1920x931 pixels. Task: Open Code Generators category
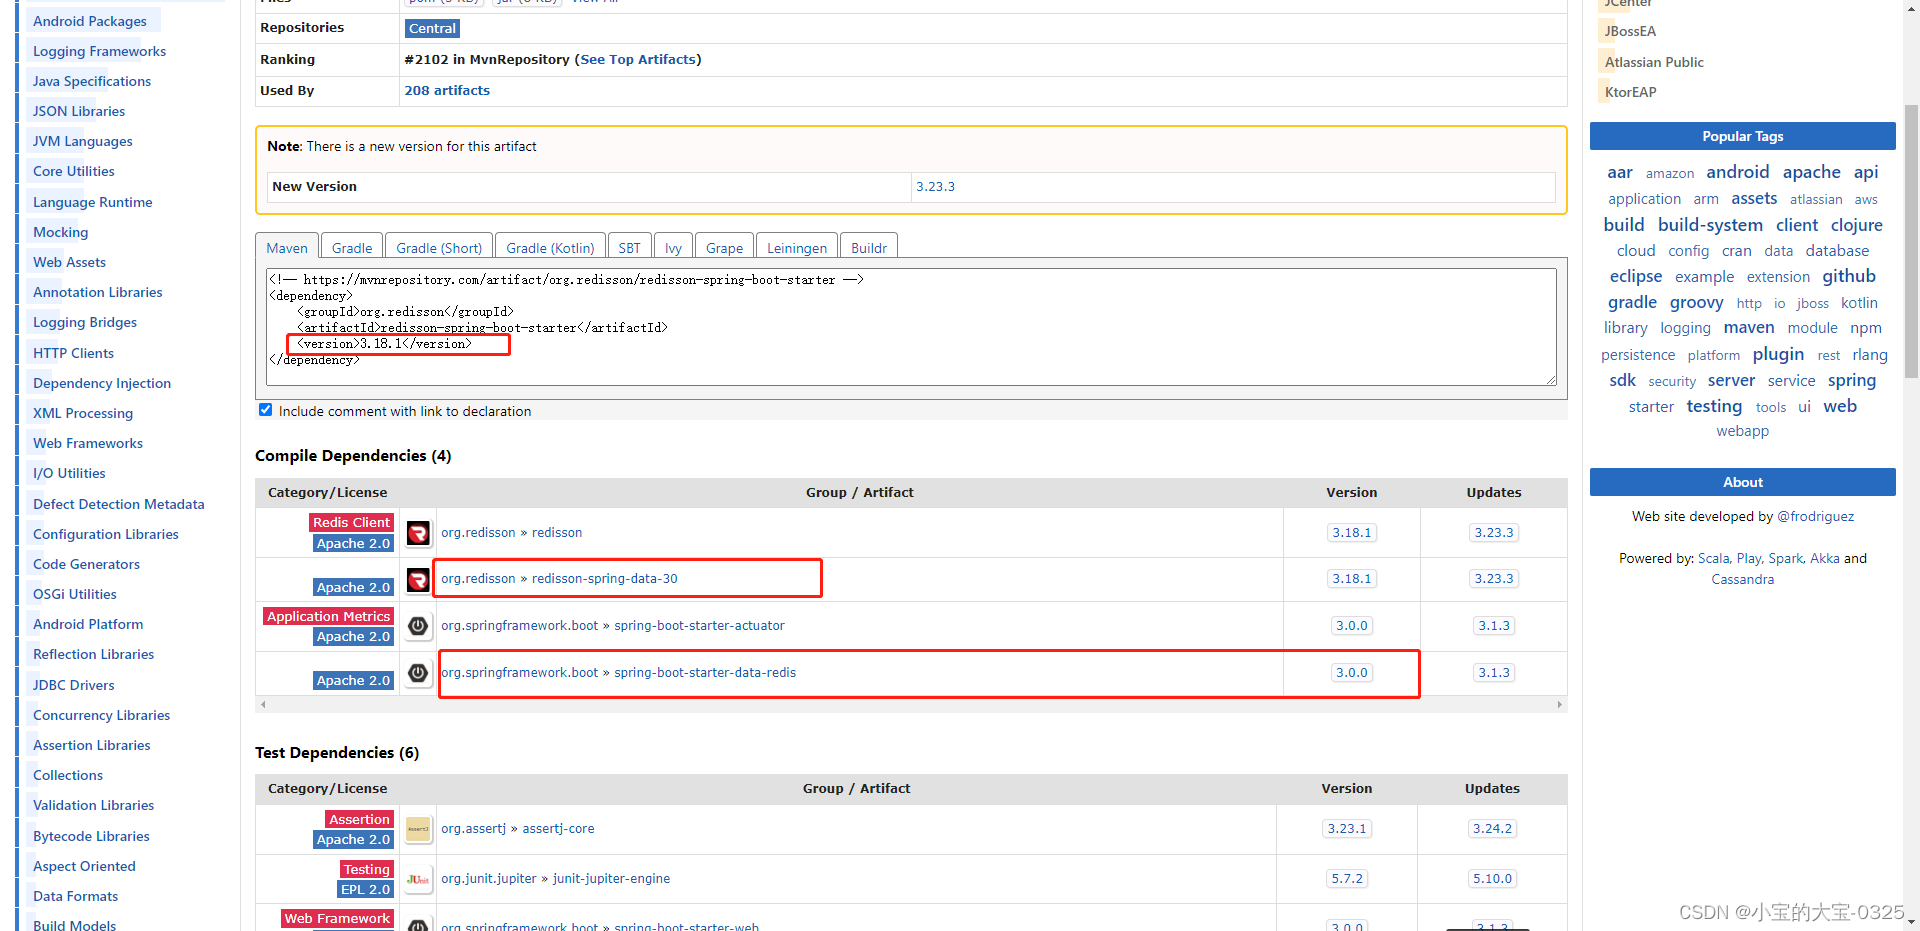86,564
